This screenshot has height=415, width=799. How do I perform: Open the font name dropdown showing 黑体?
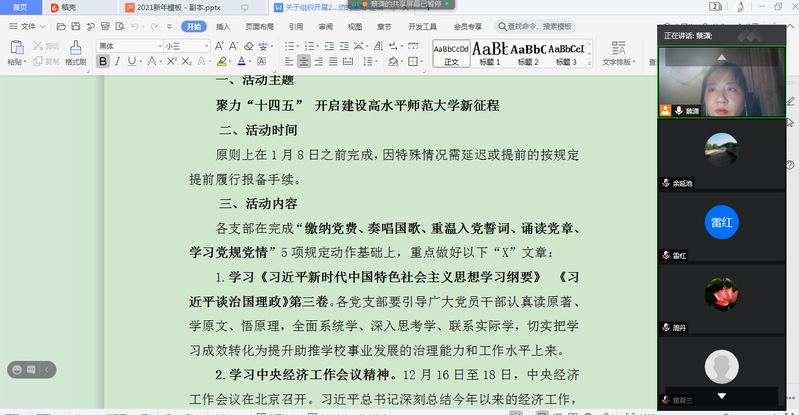[x=128, y=46]
